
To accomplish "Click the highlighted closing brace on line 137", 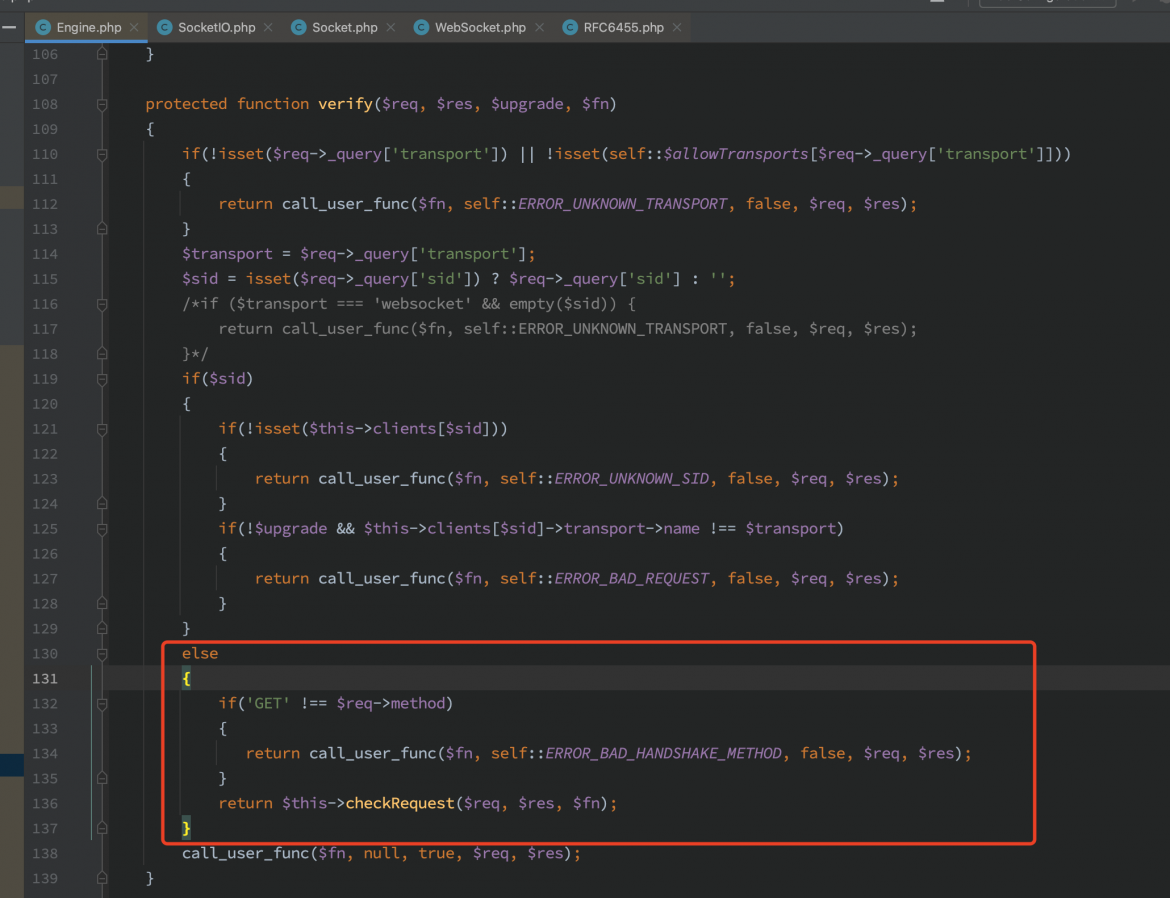I will coord(187,828).
